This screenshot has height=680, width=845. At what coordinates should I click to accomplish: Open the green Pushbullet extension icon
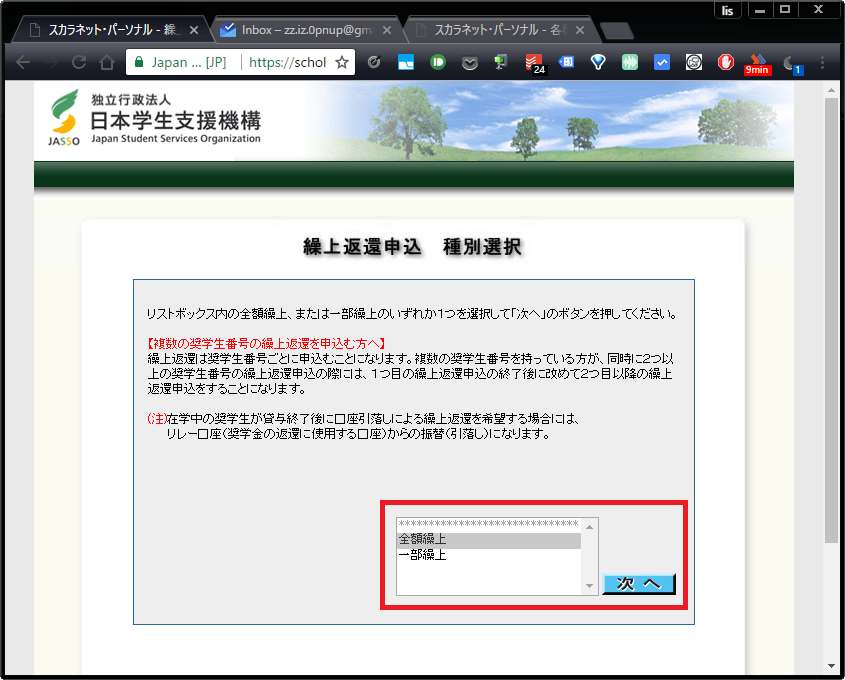tap(438, 63)
